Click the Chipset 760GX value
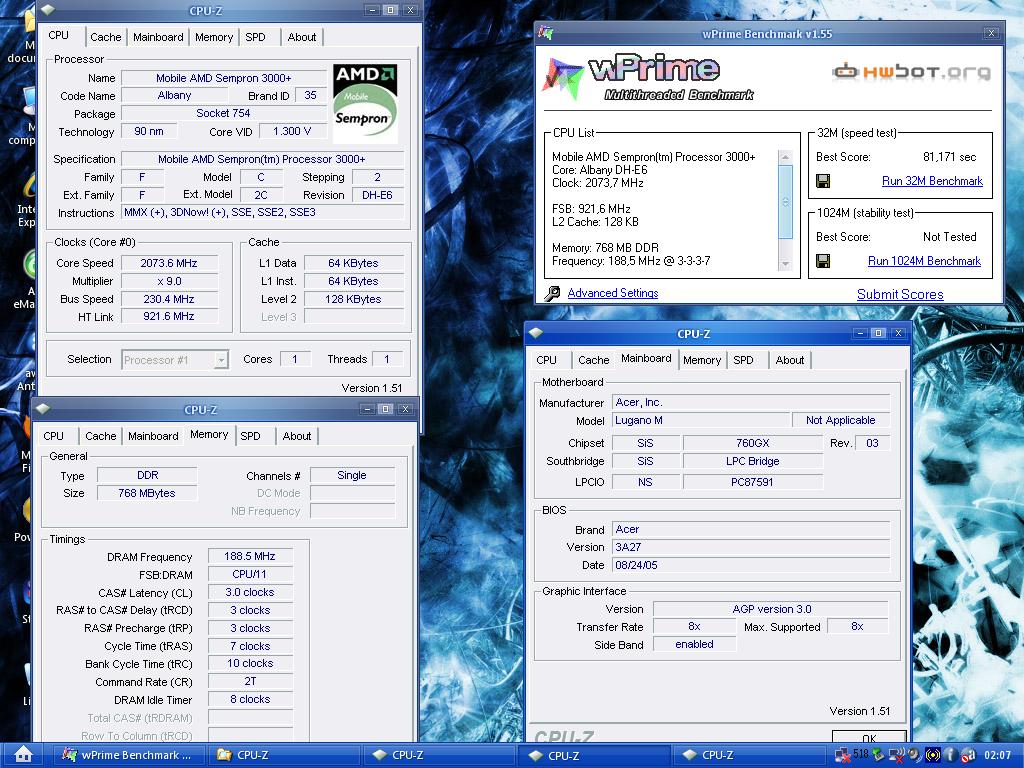 [x=752, y=443]
